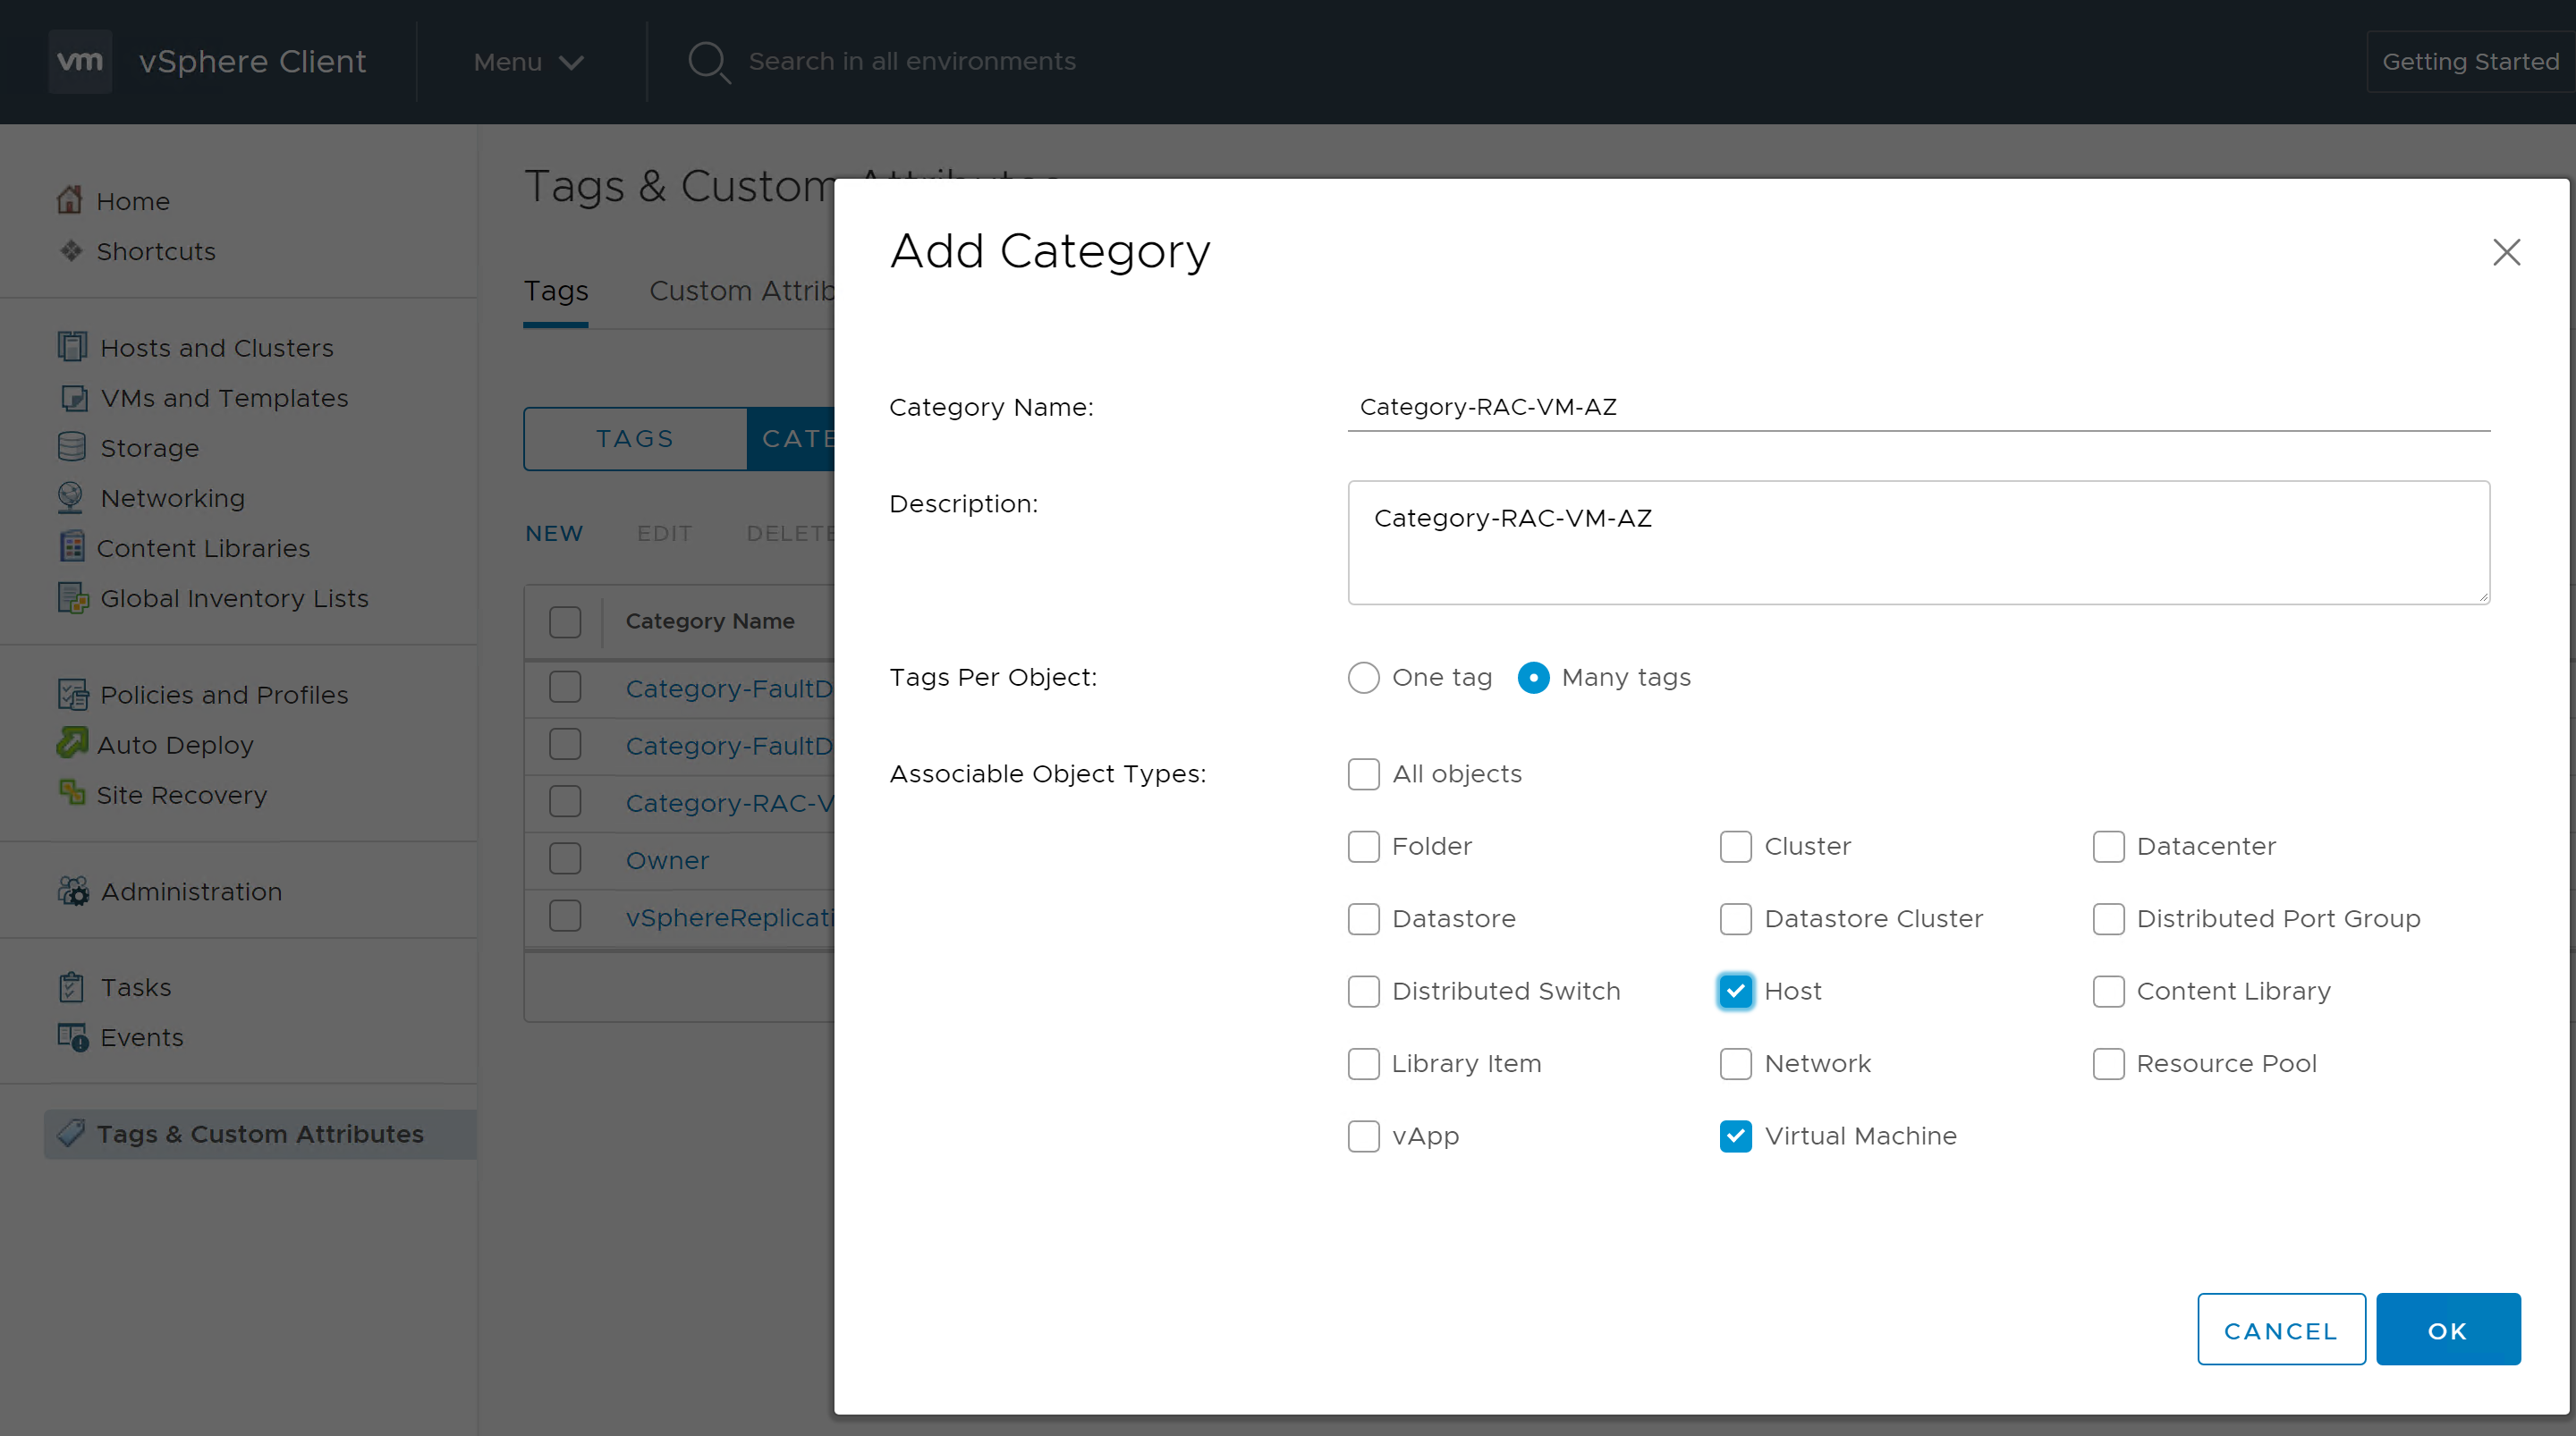This screenshot has height=1436, width=2576.
Task: Enable the All objects checkbox
Action: pyautogui.click(x=1363, y=774)
